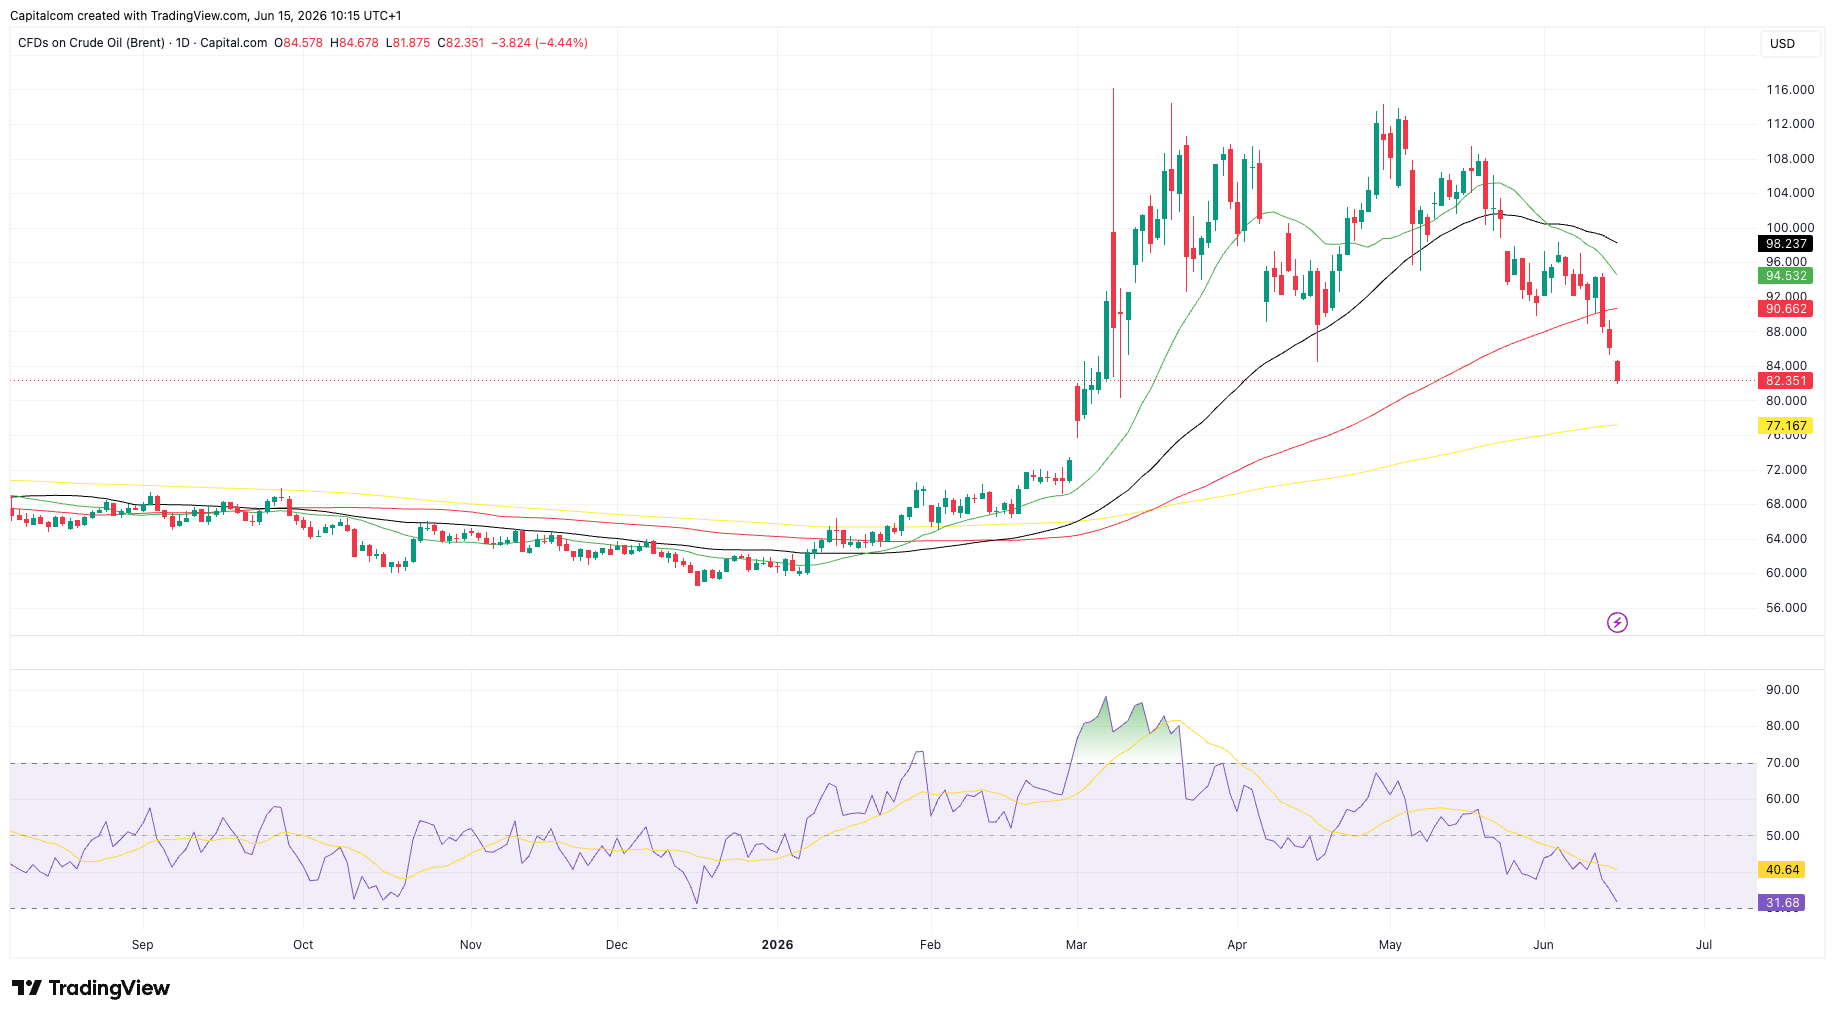Click the May label on time axis
This screenshot has width=1835, height=1018.
[1390, 945]
